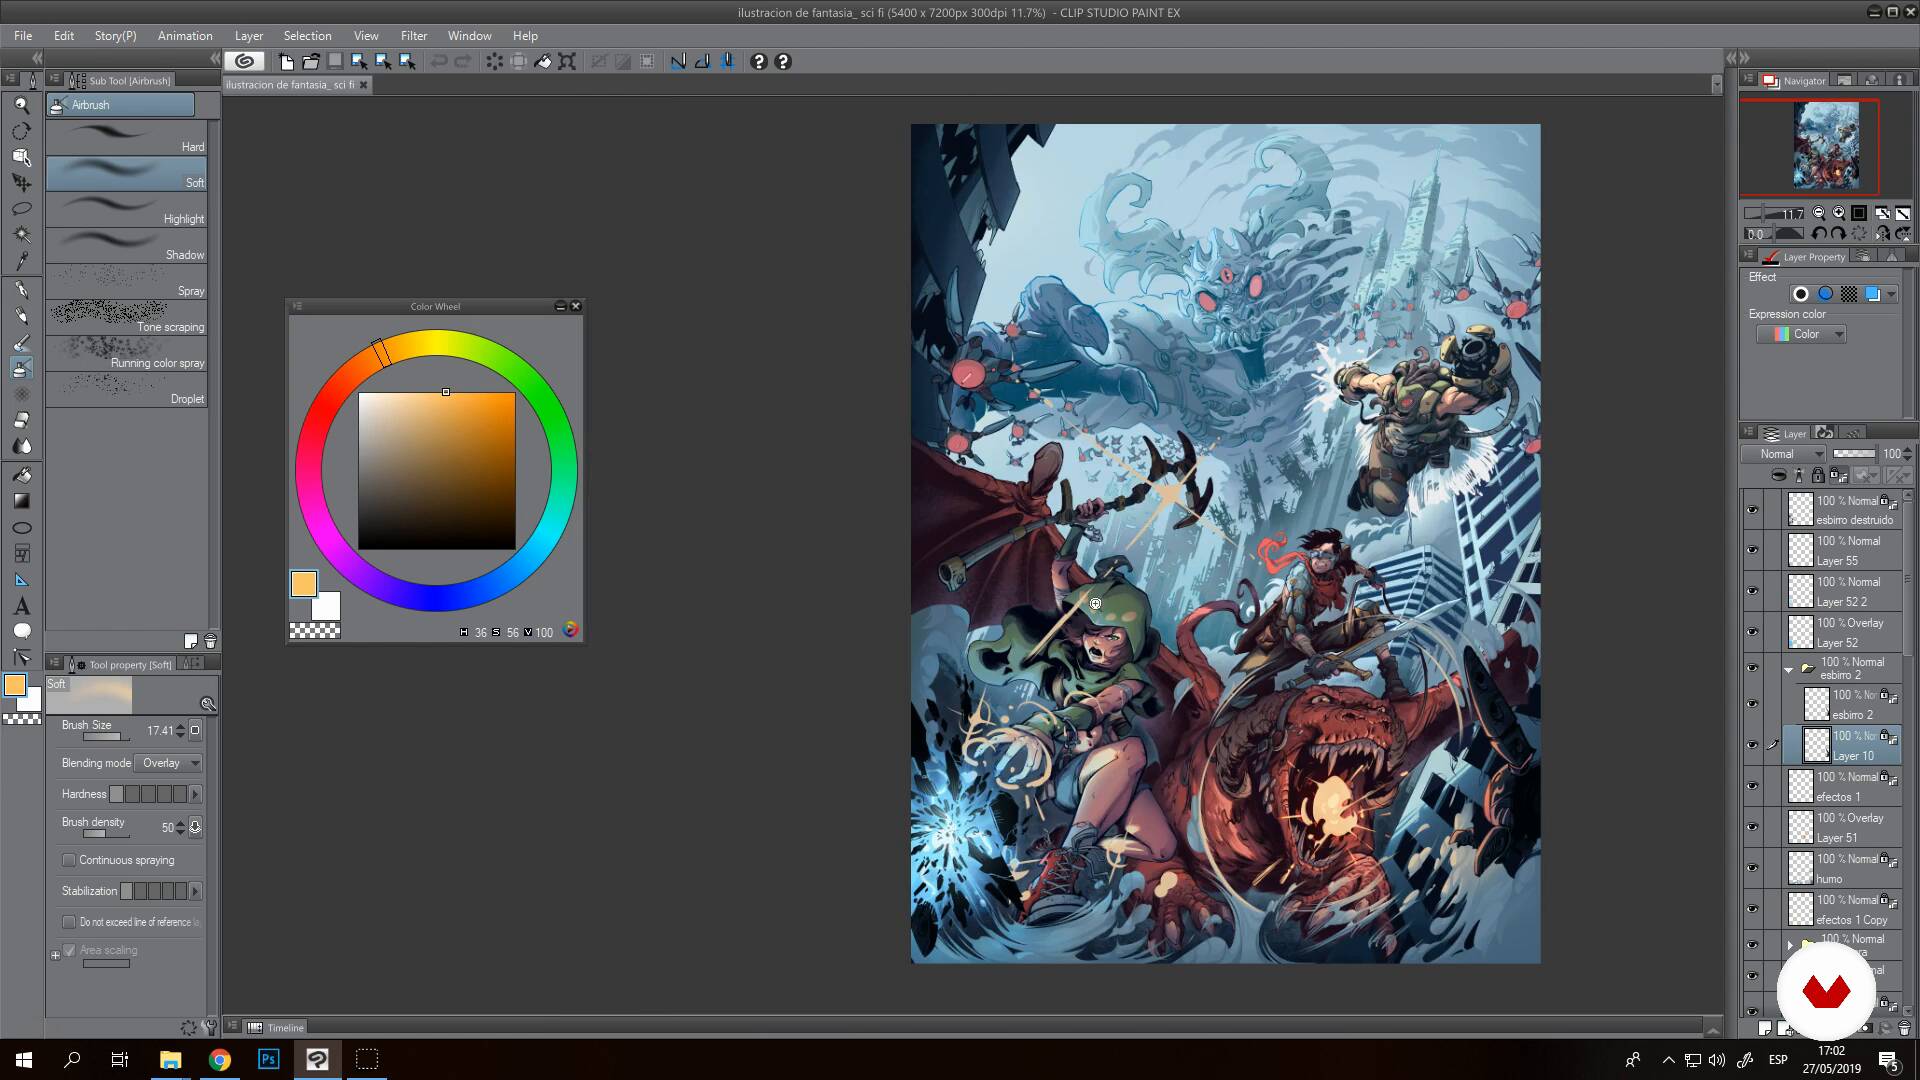Viewport: 1920px width, 1080px height.
Task: Open the Animation menu
Action: coord(185,35)
